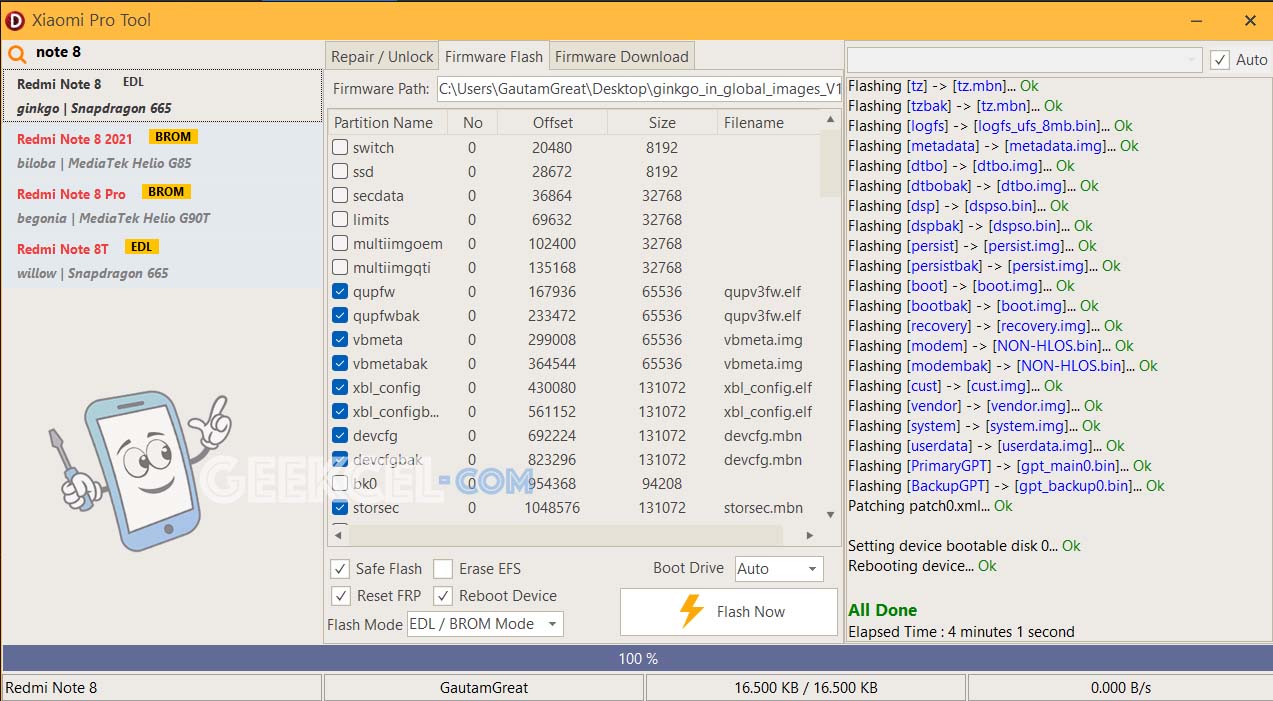Check the multiimgqti partition checkbox
This screenshot has height=701, width=1273.
340,267
